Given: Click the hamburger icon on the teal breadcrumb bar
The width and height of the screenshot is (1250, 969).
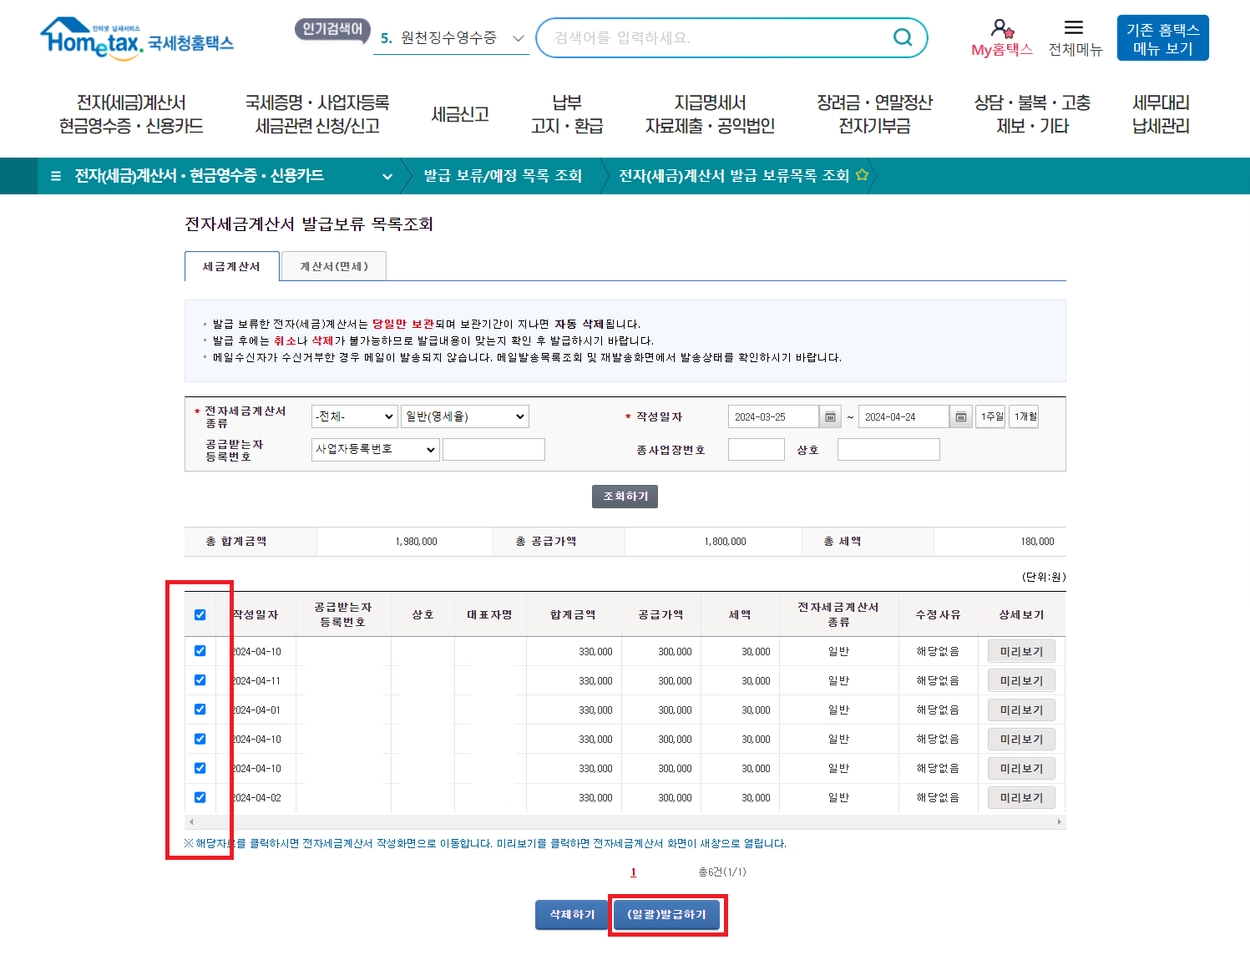Looking at the screenshot, I should point(56,175).
